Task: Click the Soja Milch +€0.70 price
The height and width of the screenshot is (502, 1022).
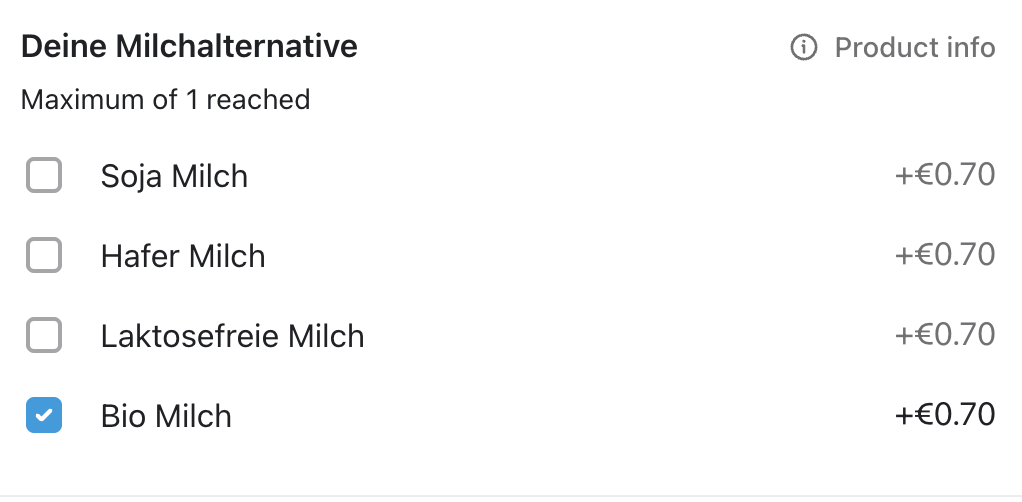Action: point(945,176)
